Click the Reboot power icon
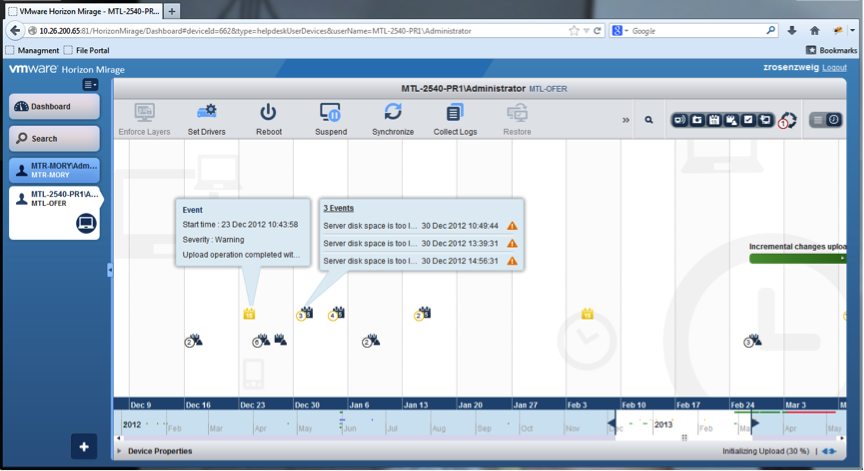864x471 pixels. click(268, 112)
